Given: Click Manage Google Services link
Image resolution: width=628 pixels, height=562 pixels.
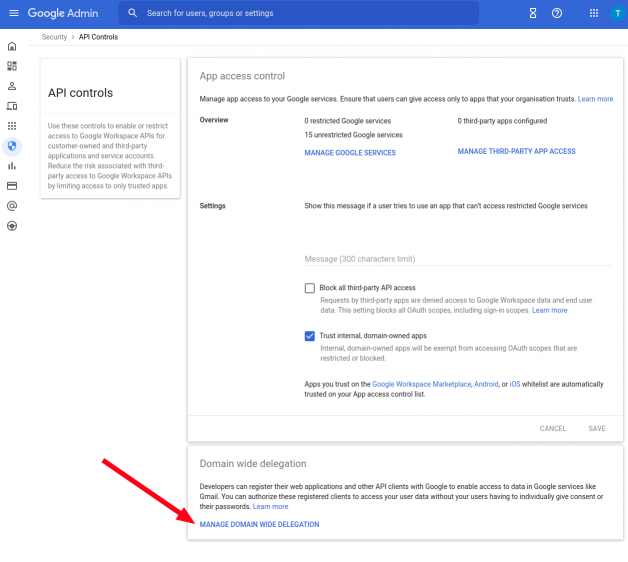Looking at the screenshot, I should coord(350,153).
